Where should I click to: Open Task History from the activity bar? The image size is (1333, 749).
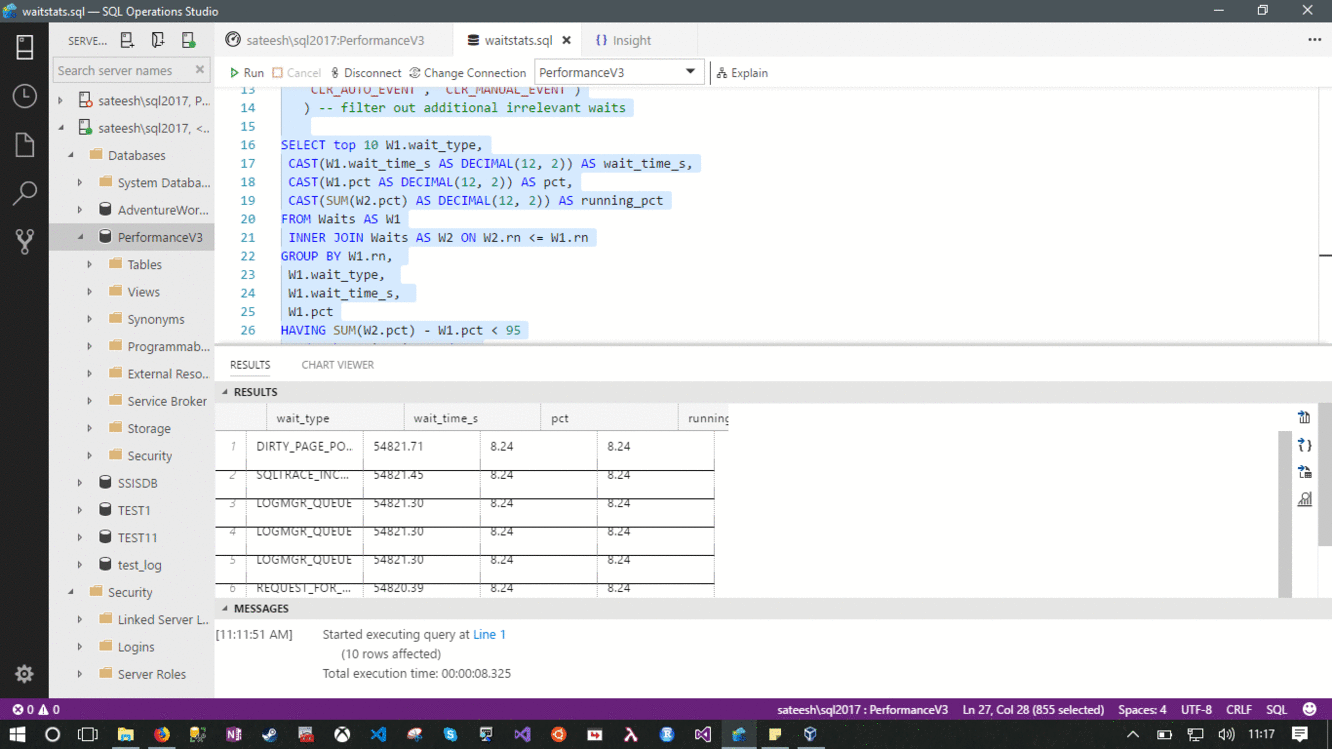(x=24, y=96)
